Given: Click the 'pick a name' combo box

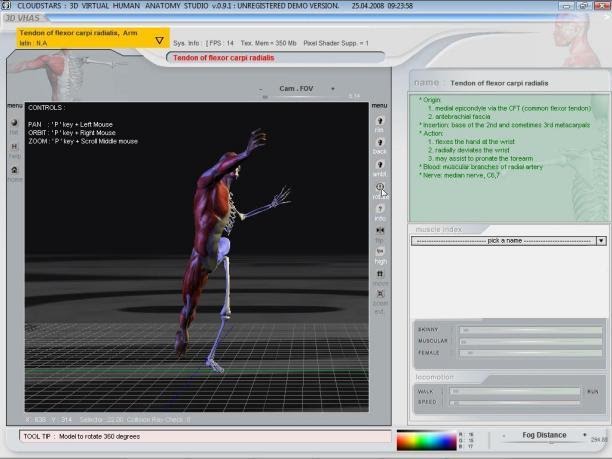Looking at the screenshot, I should point(509,241).
